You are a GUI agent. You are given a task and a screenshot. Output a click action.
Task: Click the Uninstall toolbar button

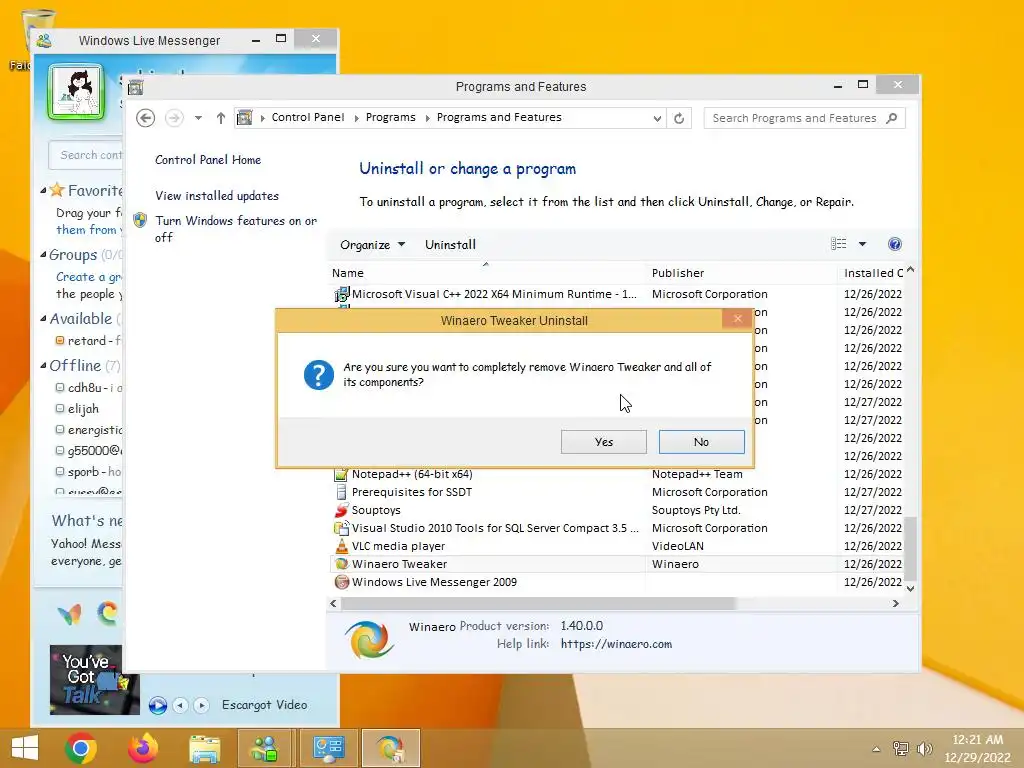click(x=450, y=245)
